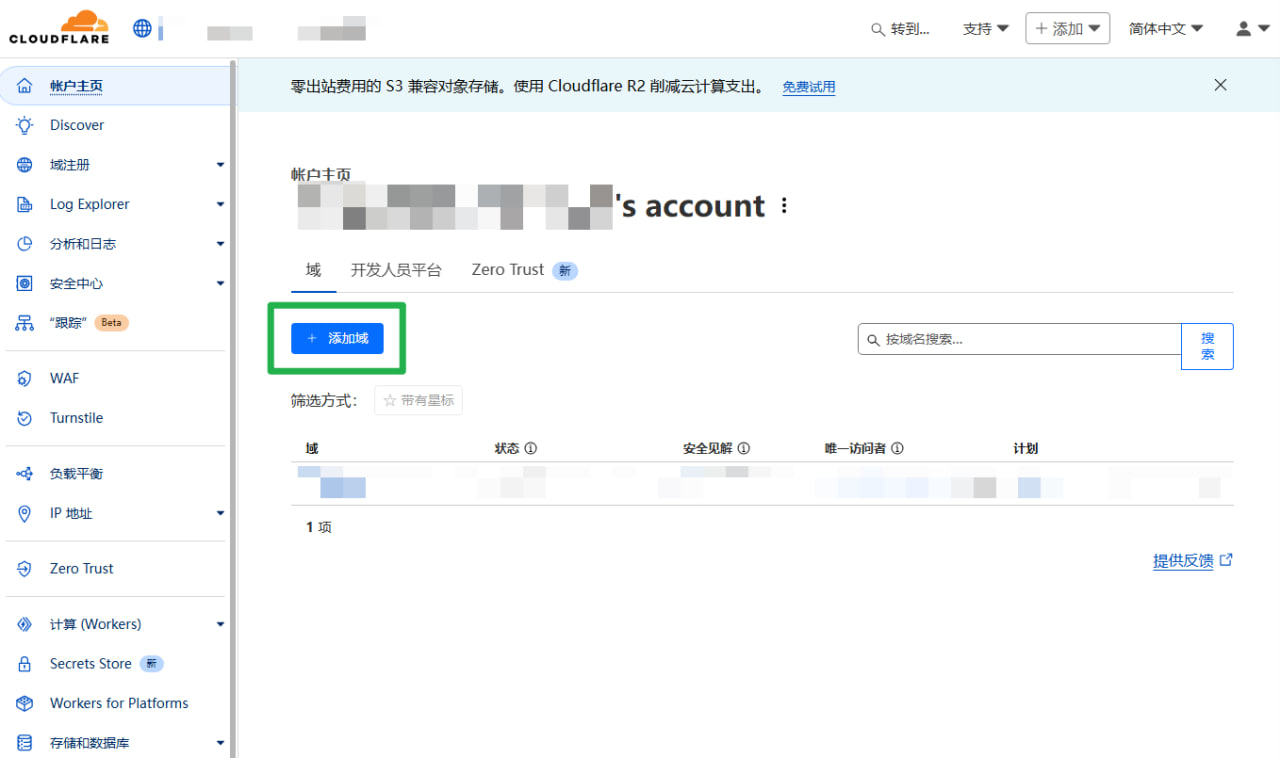The image size is (1280, 758).
Task: Click the globe icon next to the logo
Action: pos(142,29)
